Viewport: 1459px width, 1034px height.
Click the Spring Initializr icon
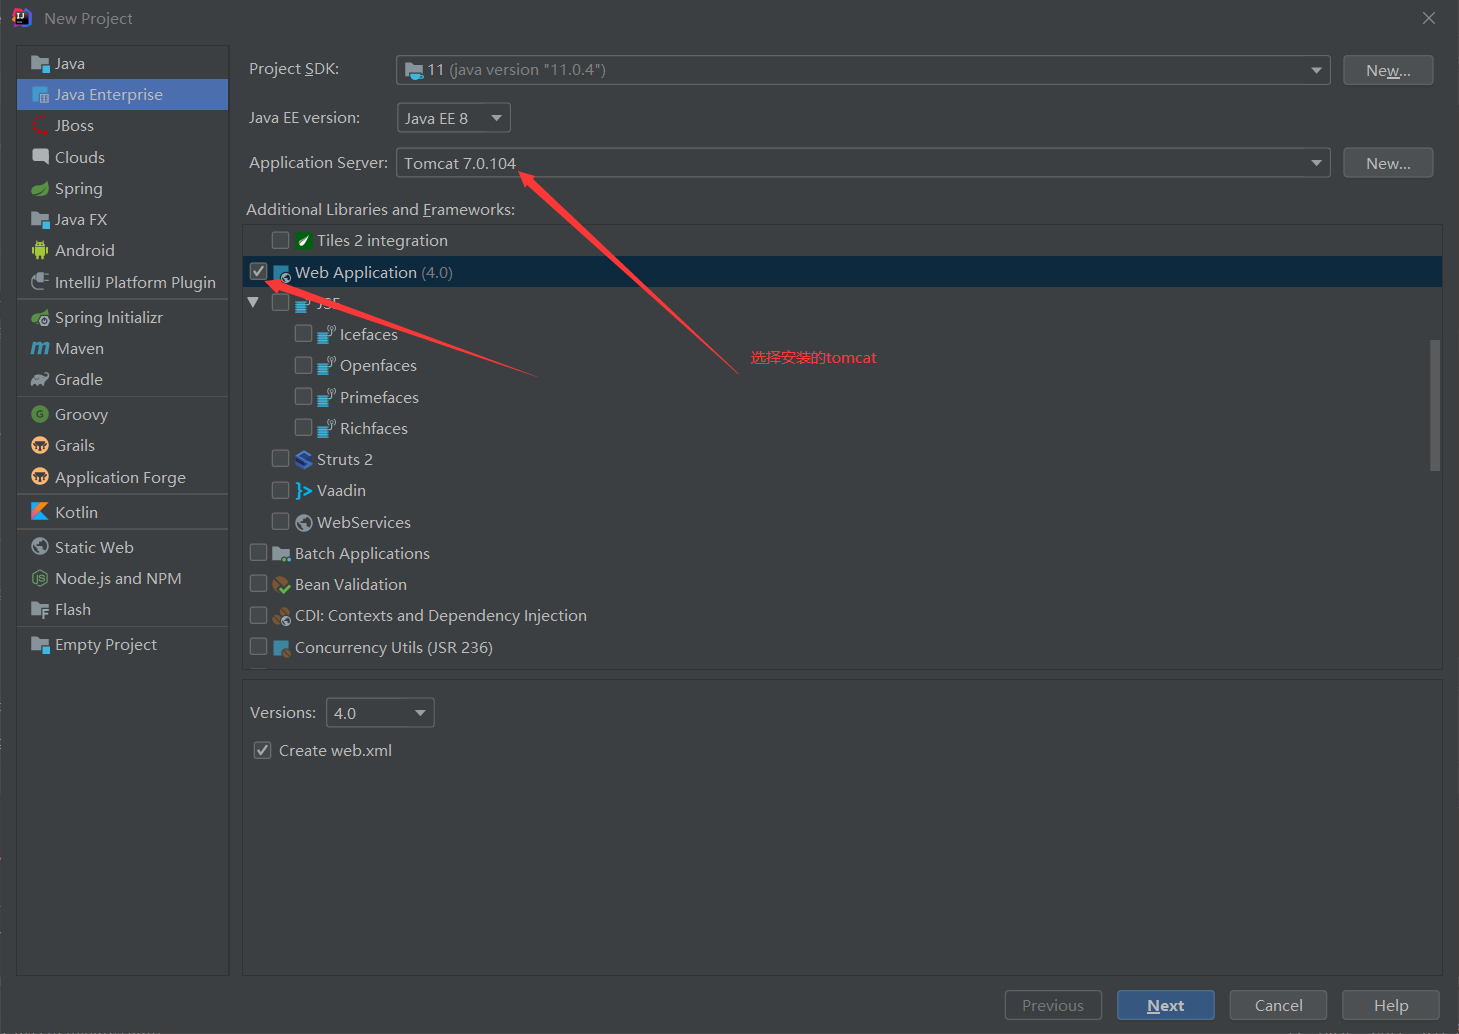click(x=40, y=318)
